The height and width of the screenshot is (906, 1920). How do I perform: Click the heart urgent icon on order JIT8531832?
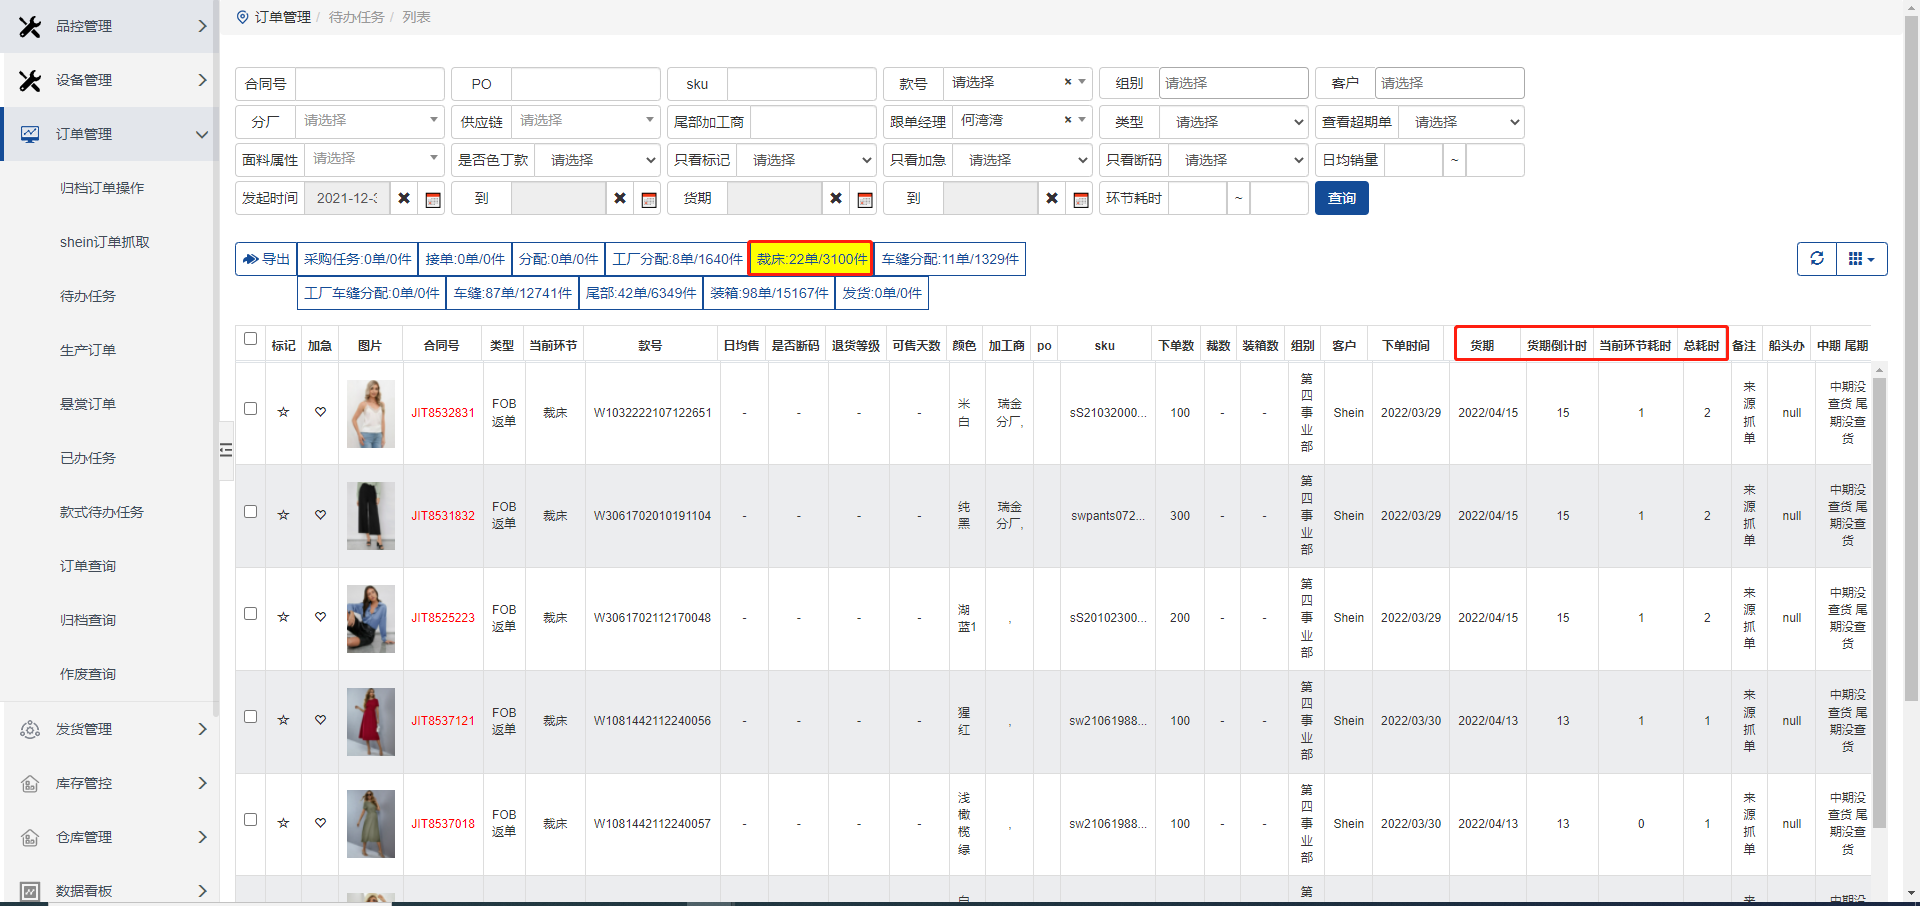[x=320, y=515]
